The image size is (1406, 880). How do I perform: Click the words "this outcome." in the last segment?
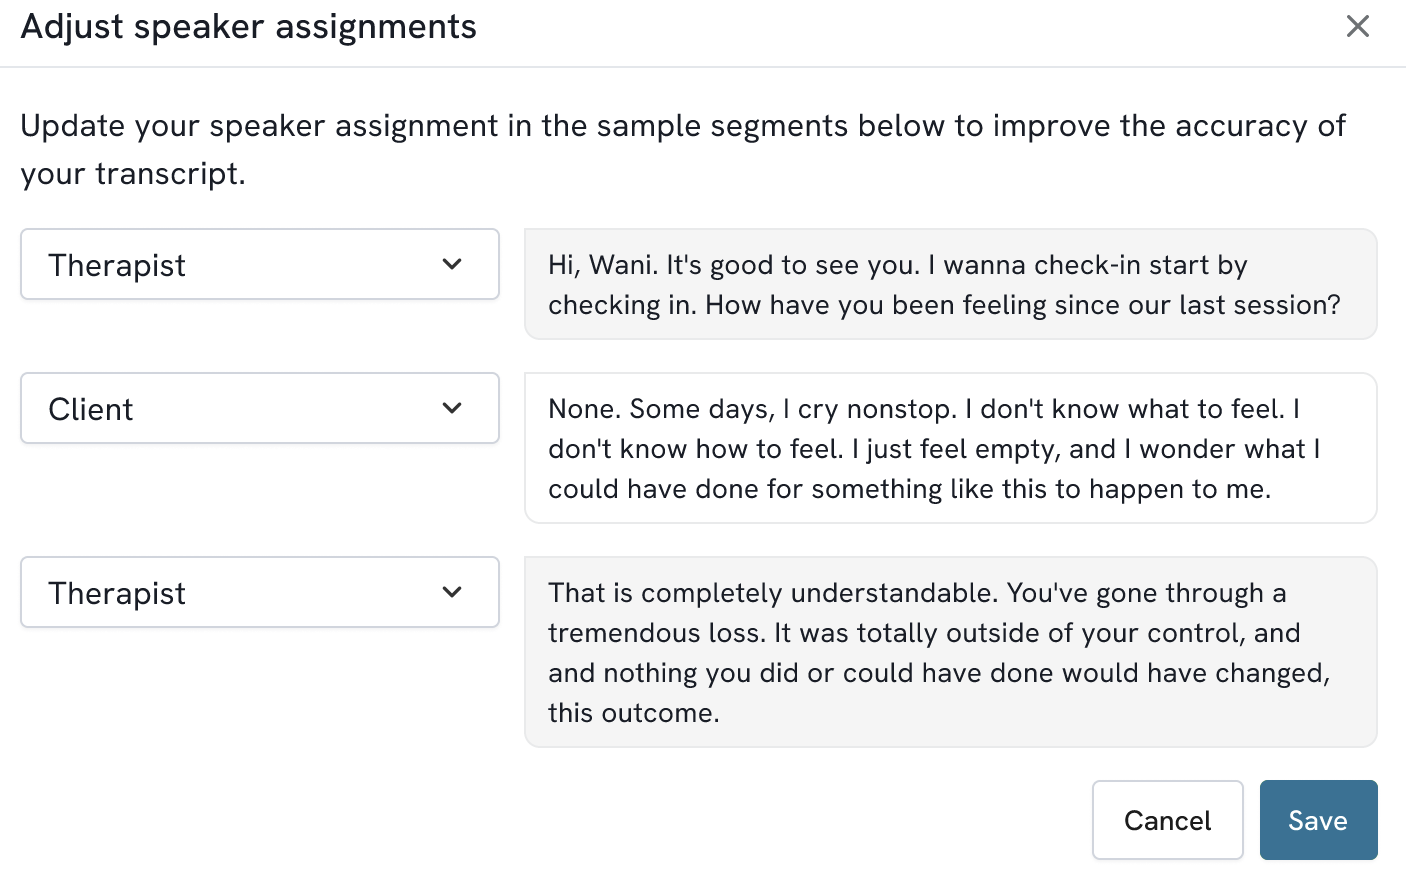click(x=633, y=713)
